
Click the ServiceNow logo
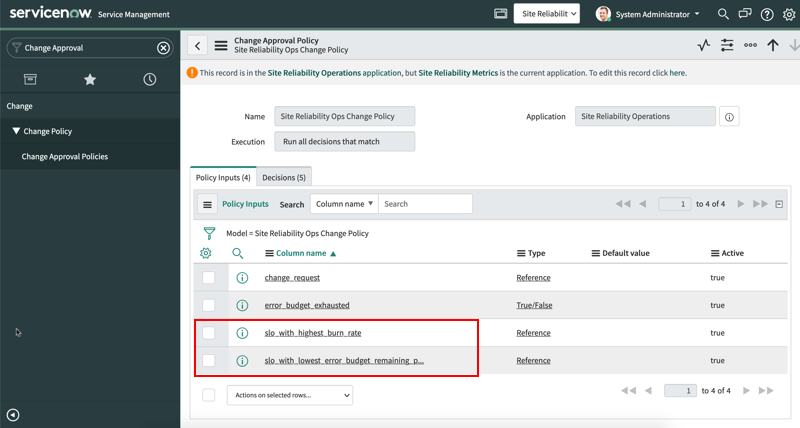point(50,13)
